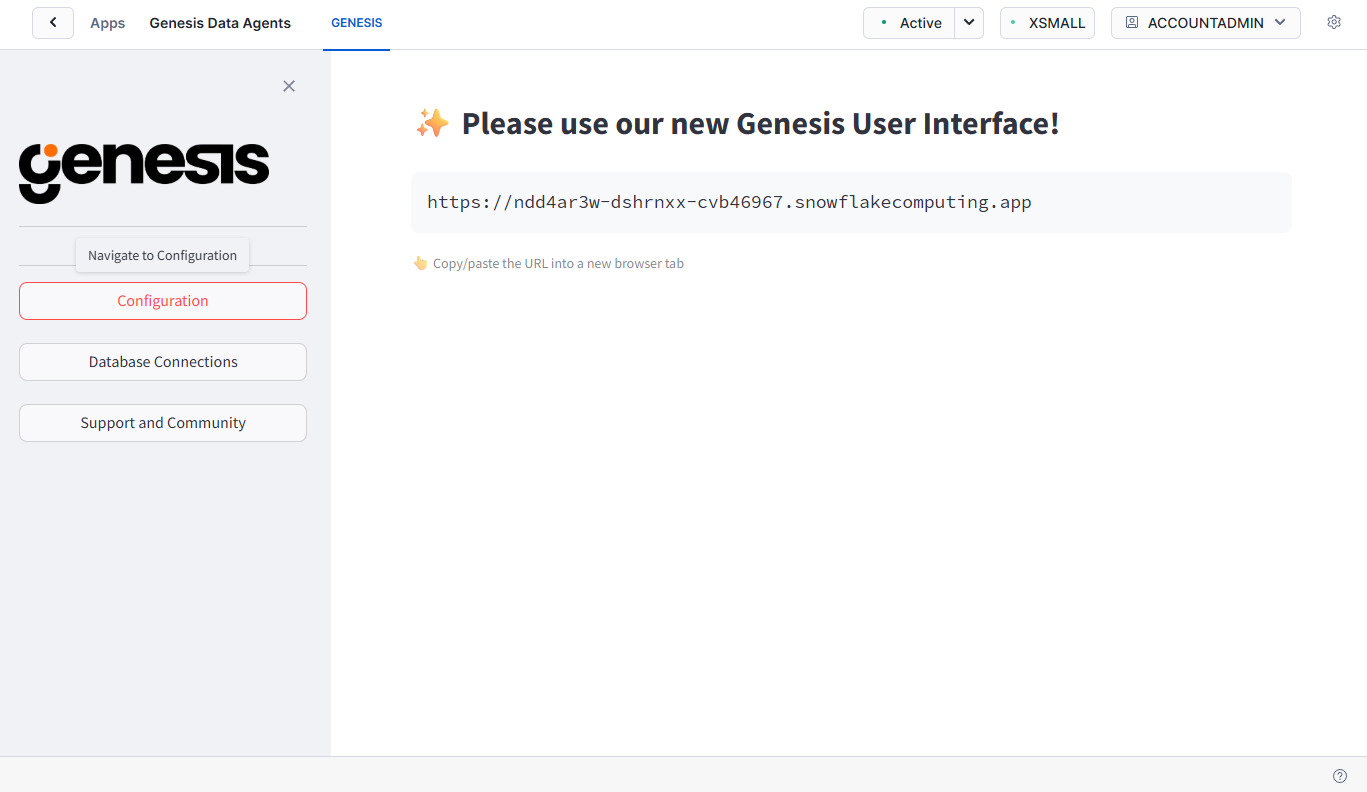Screen dimensions: 1367x792
Task: Close the sidebar with the X icon
Action: (289, 86)
